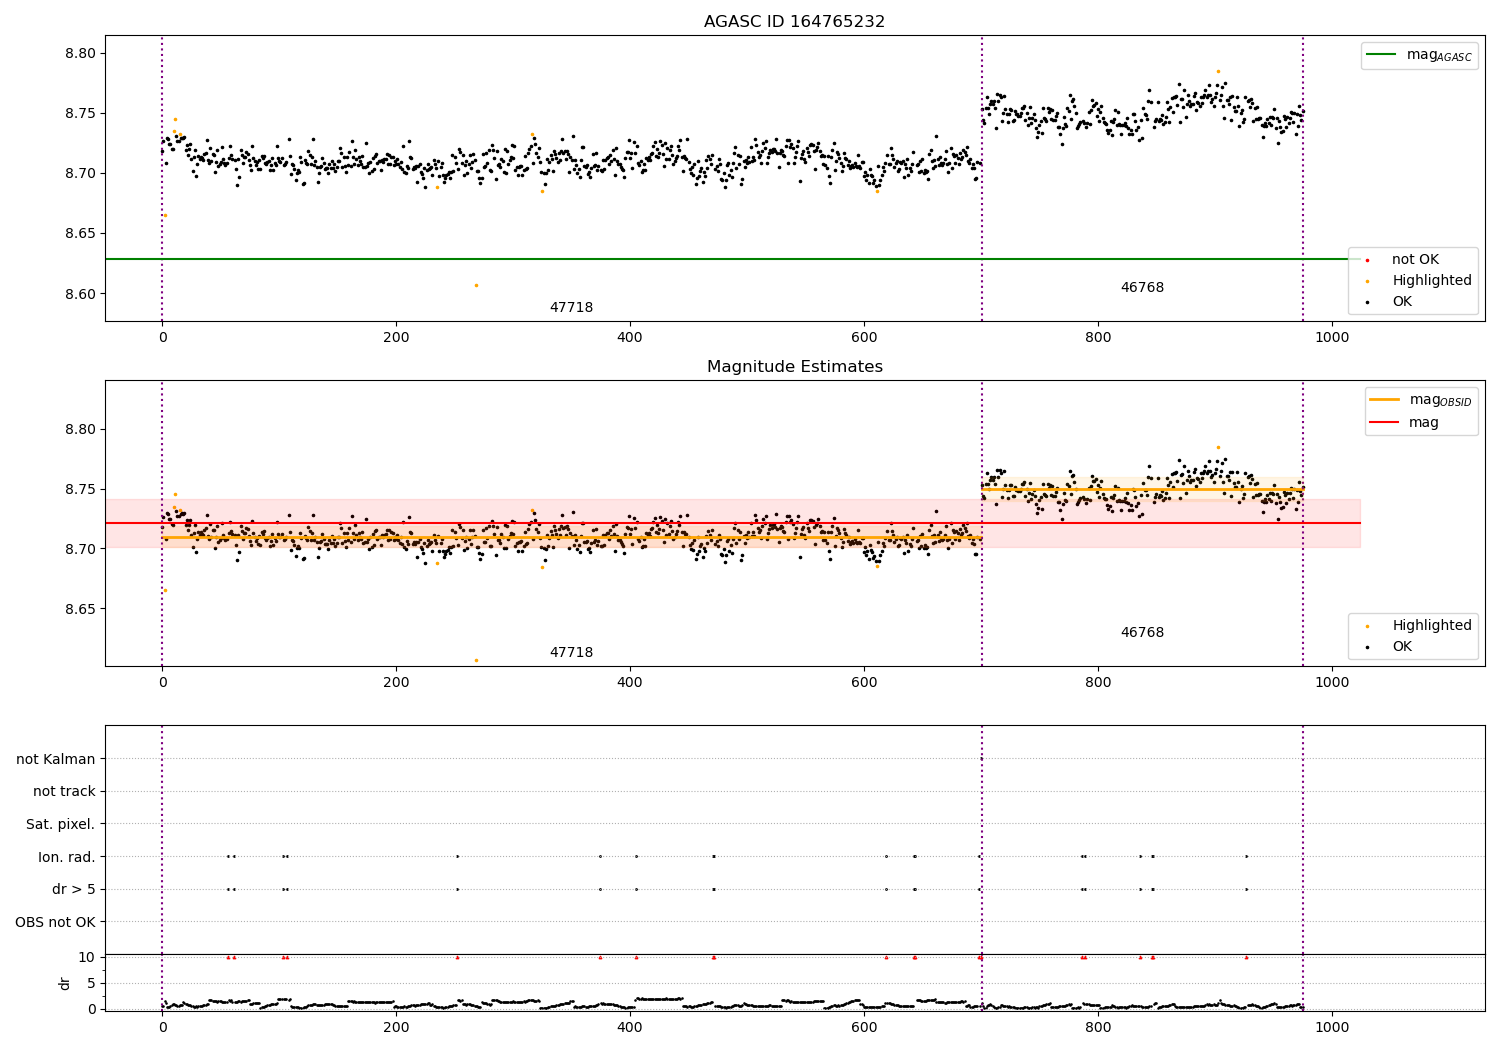The image size is (1500, 1050).
Task: Select the mag AGASC legend entry in the top plot
Action: tap(1420, 56)
